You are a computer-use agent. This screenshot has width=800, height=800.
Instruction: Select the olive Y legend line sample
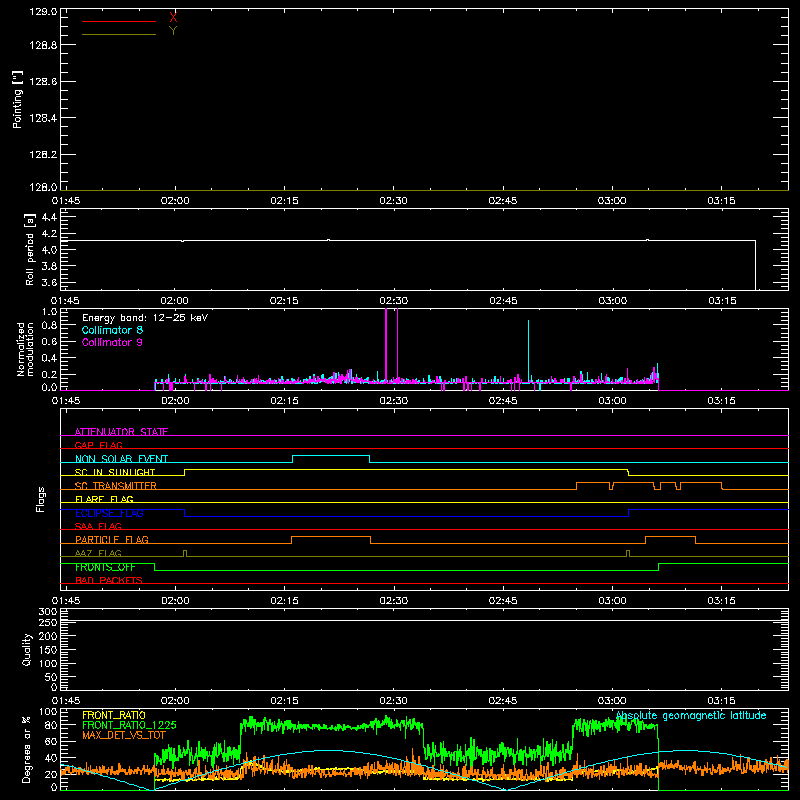pos(119,35)
